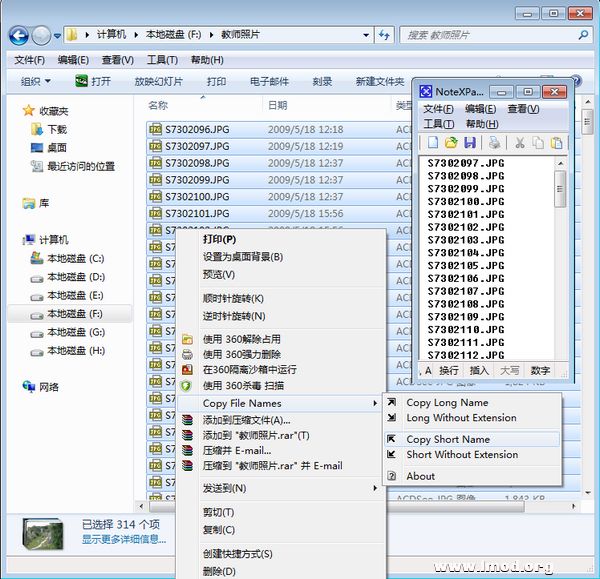This screenshot has height=579, width=600.
Task: Click the Explorer Back arrow button
Action: 19,36
